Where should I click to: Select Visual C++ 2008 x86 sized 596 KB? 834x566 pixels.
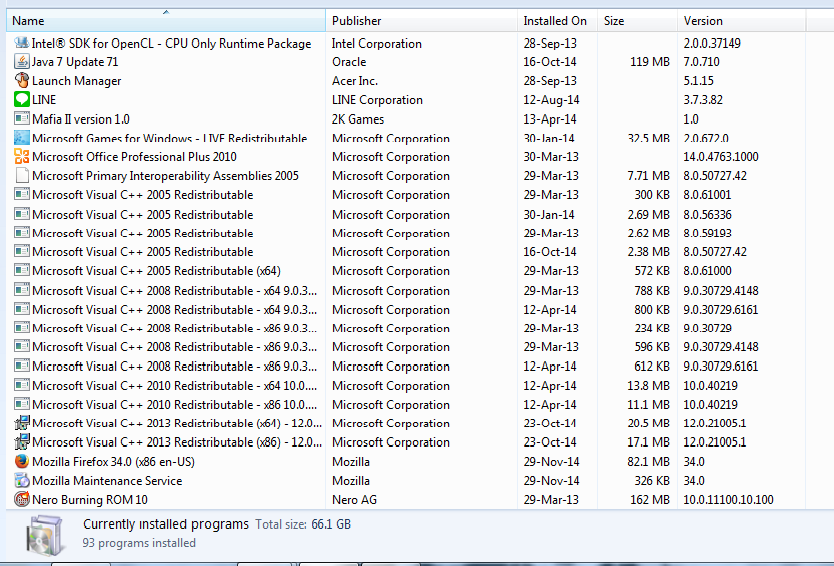click(x=174, y=347)
